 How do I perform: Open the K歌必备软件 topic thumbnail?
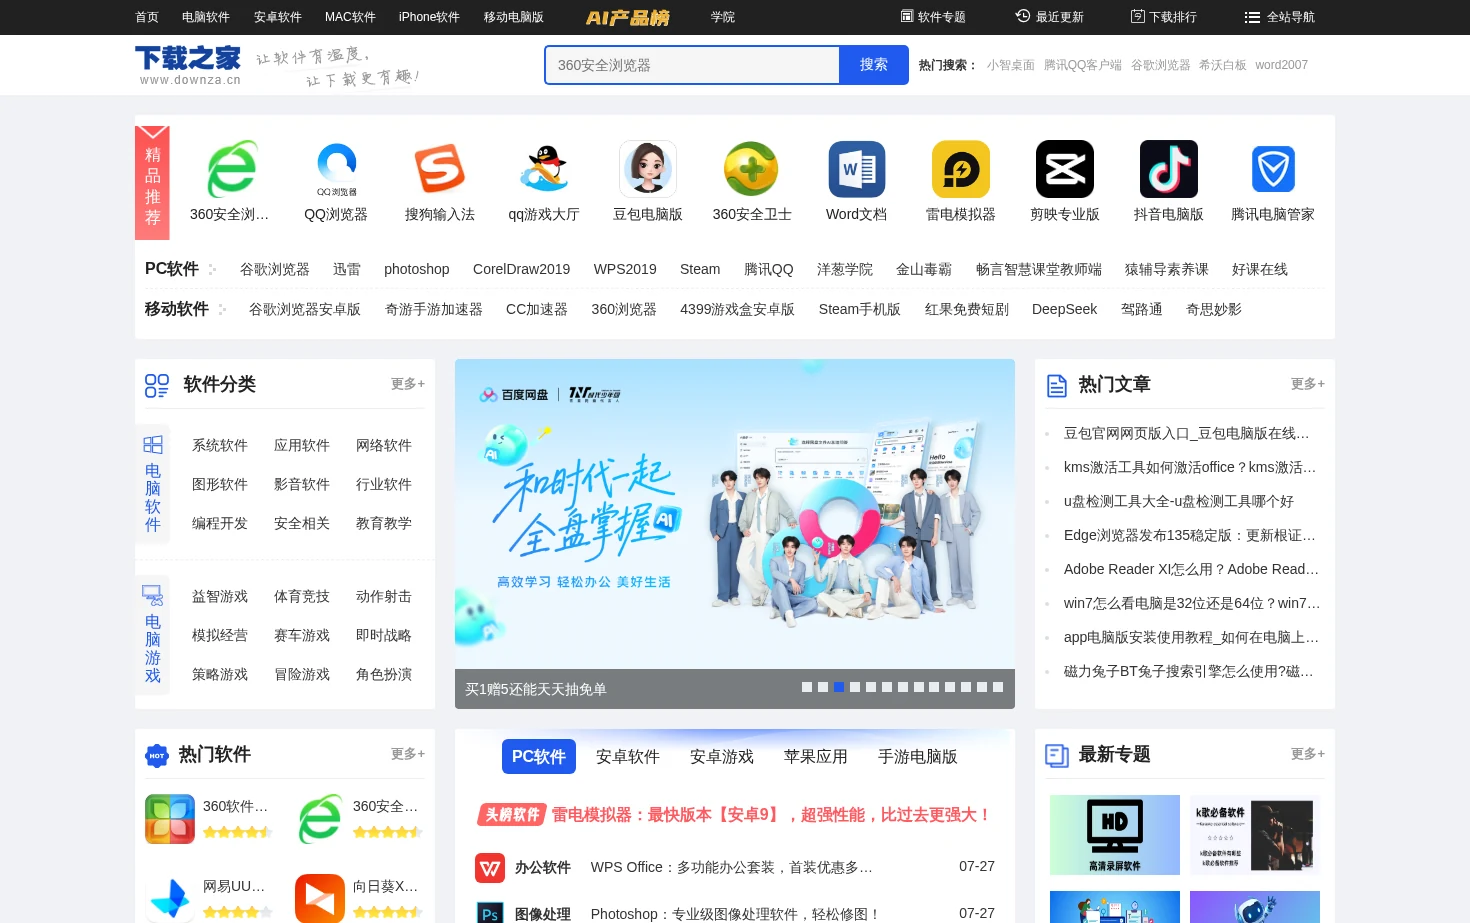point(1255,835)
